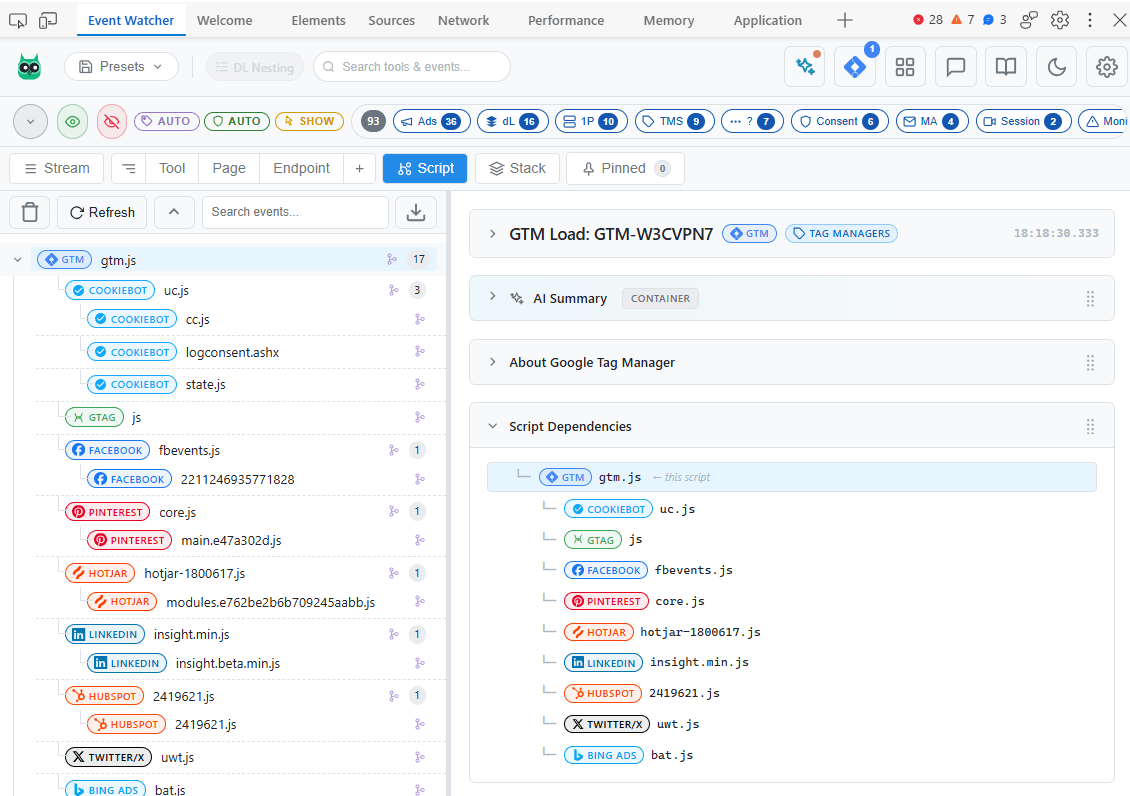Viewport: 1130px width, 796px height.
Task: Toggle the device emulation icon
Action: pos(48,20)
